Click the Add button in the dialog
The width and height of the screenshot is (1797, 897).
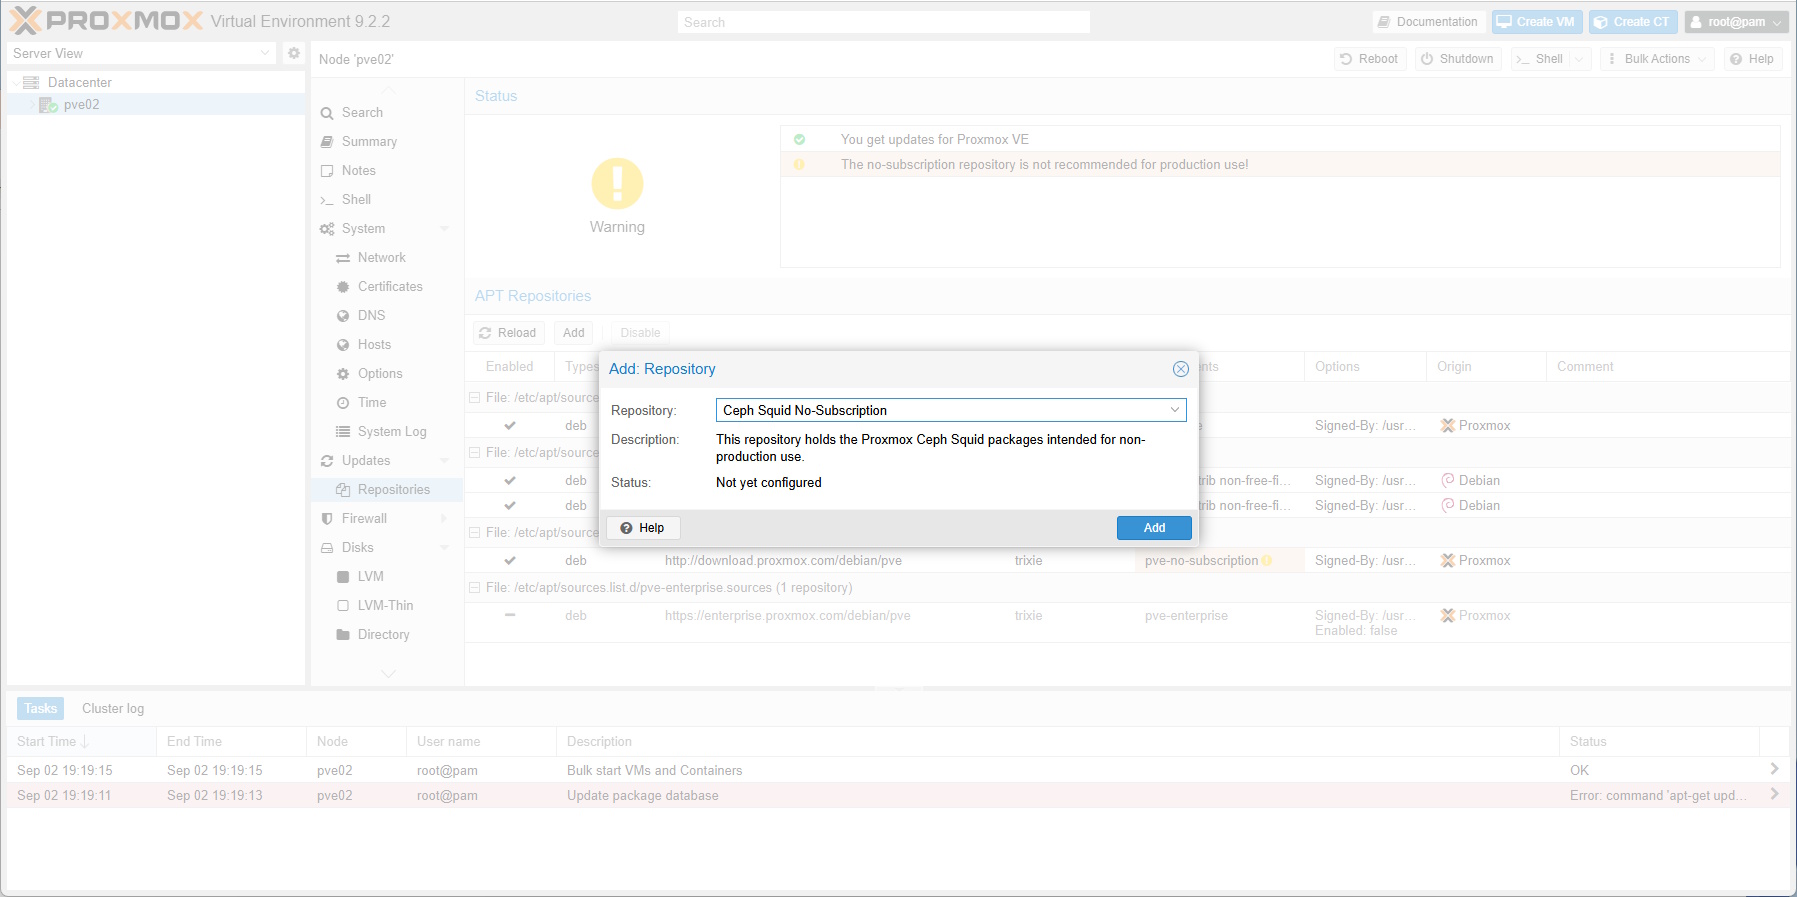(x=1154, y=528)
